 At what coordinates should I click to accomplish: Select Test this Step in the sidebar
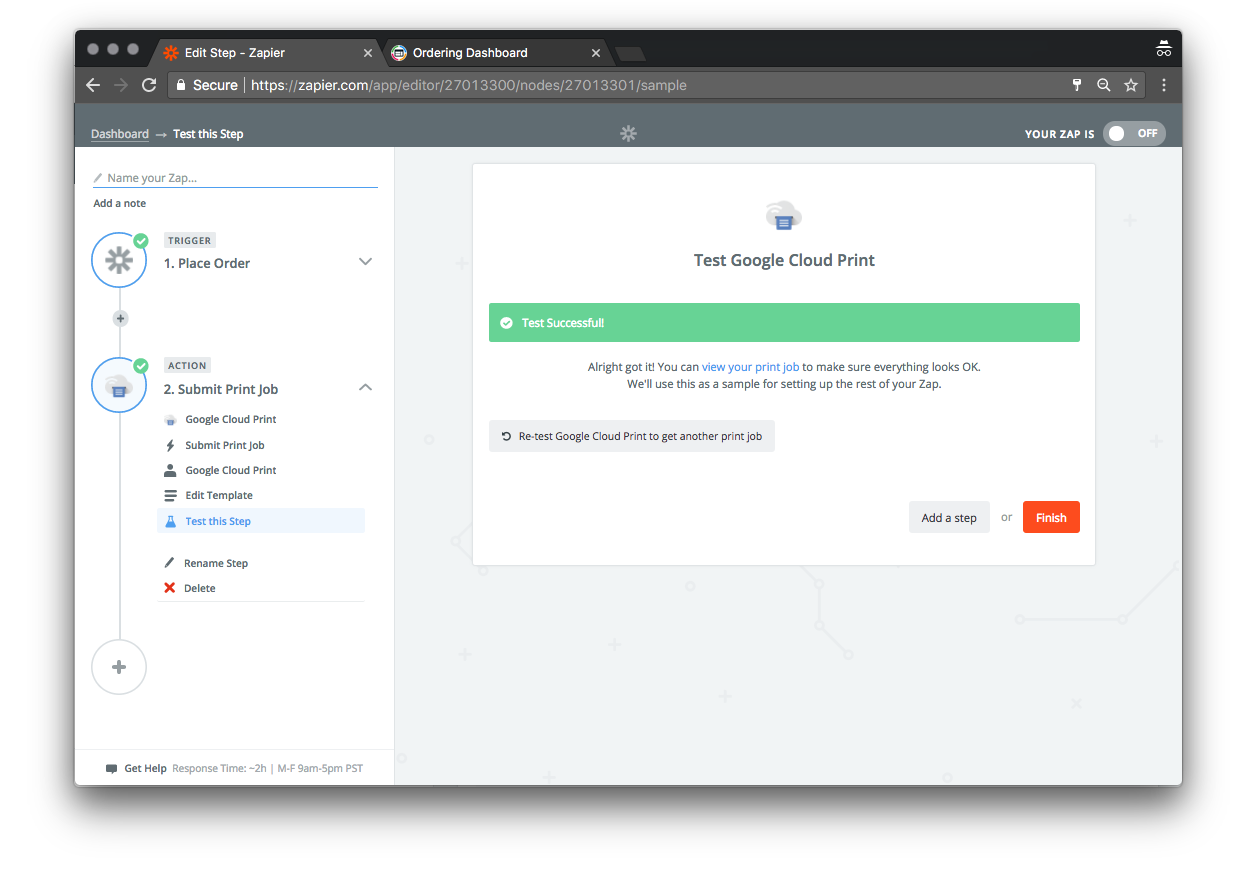[262, 521]
